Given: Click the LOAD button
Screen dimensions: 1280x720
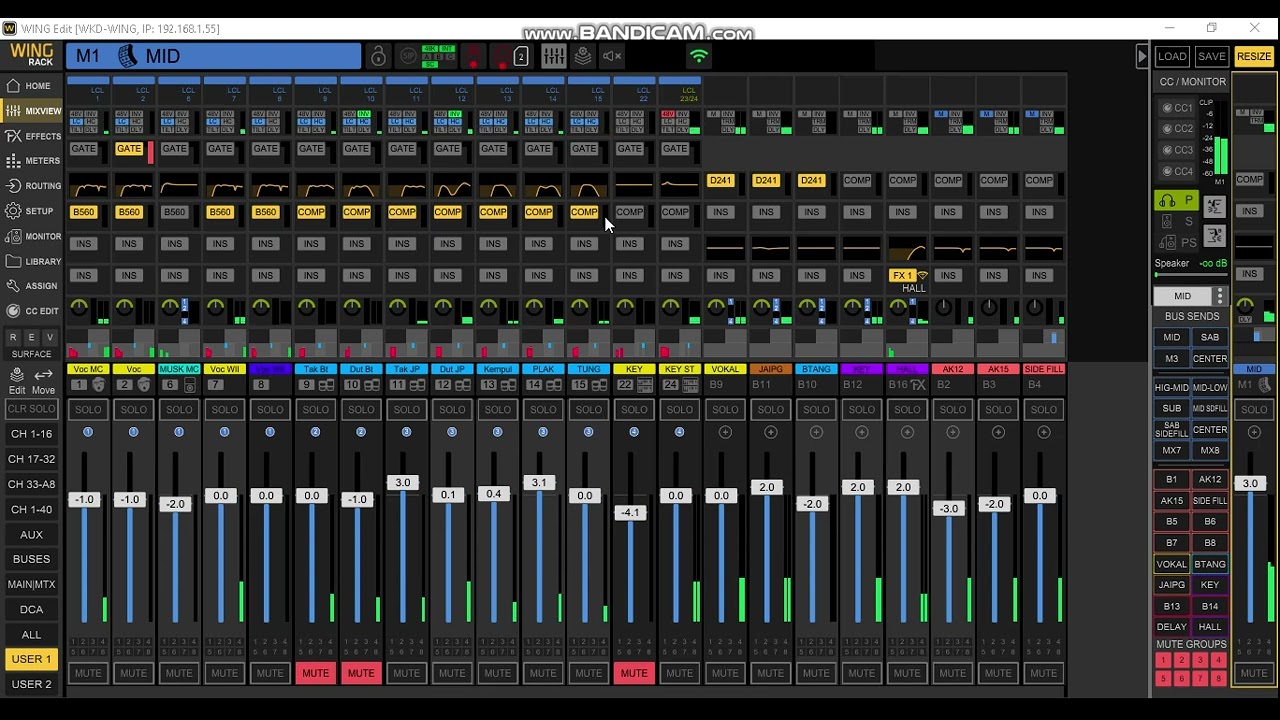Looking at the screenshot, I should [x=1172, y=57].
